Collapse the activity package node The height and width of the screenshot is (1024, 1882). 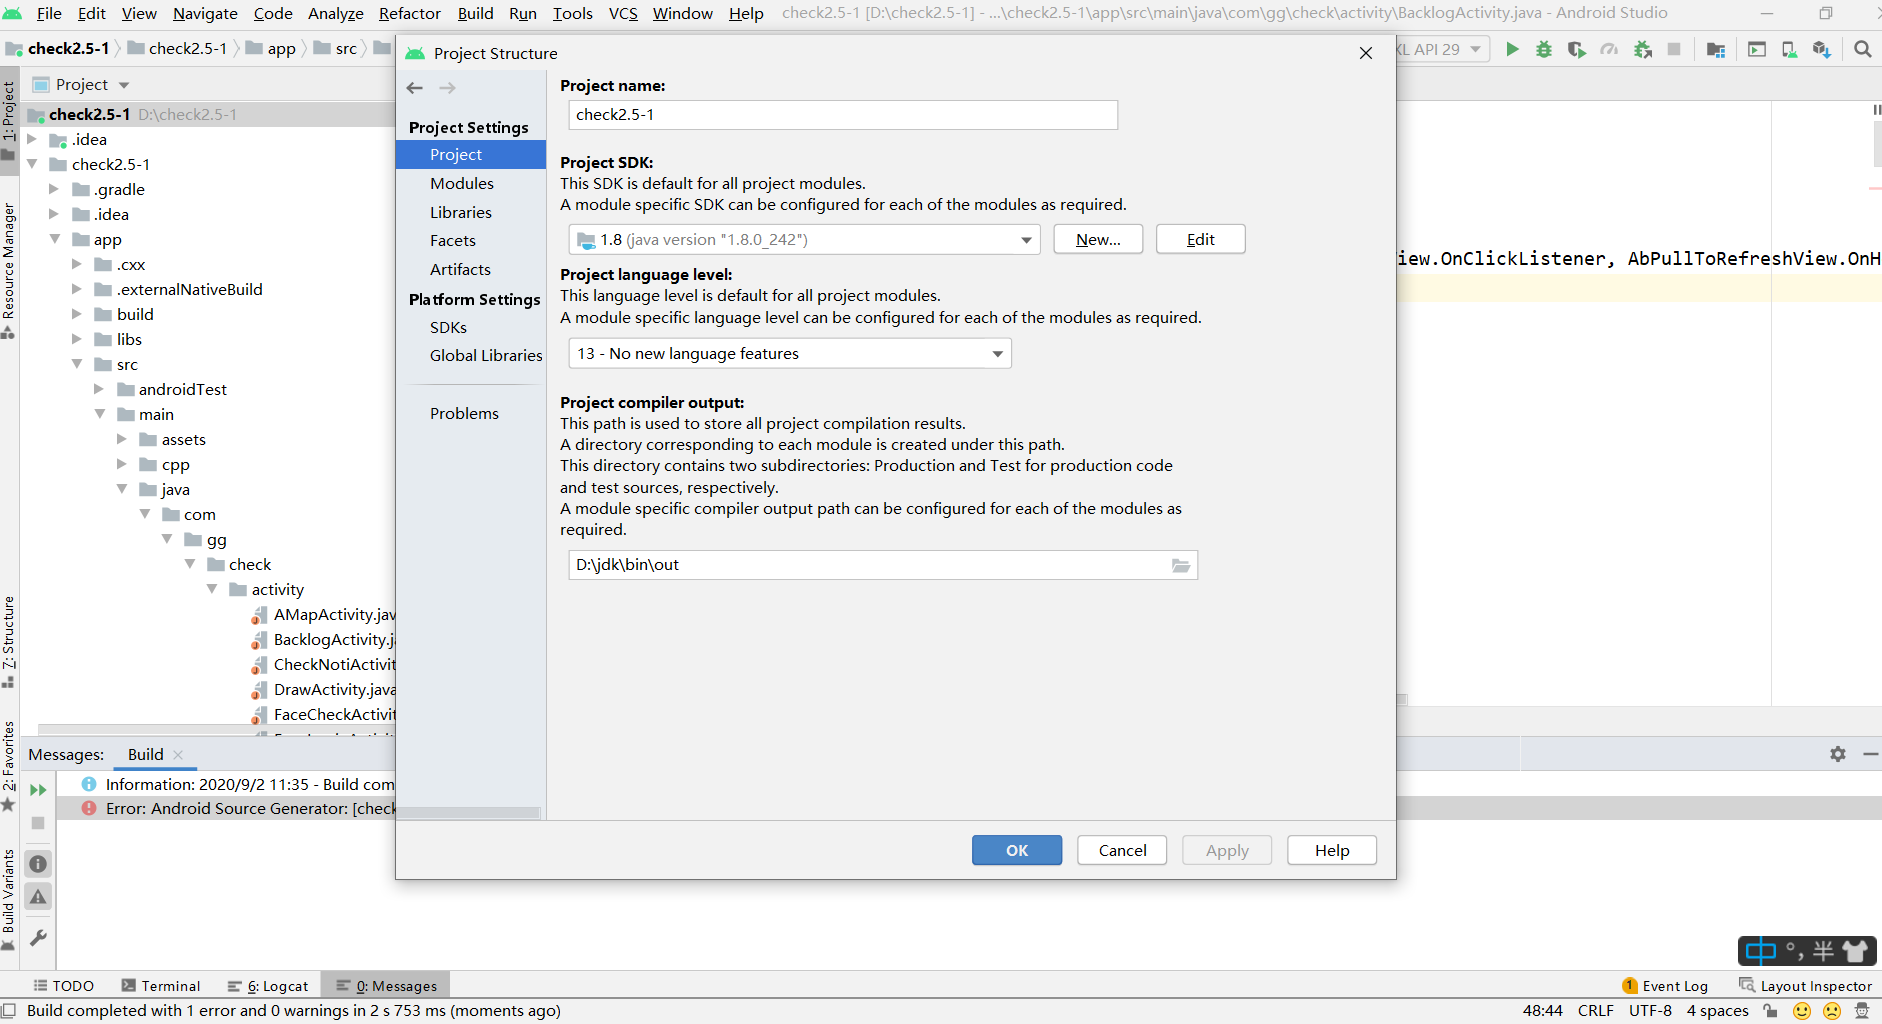point(212,589)
